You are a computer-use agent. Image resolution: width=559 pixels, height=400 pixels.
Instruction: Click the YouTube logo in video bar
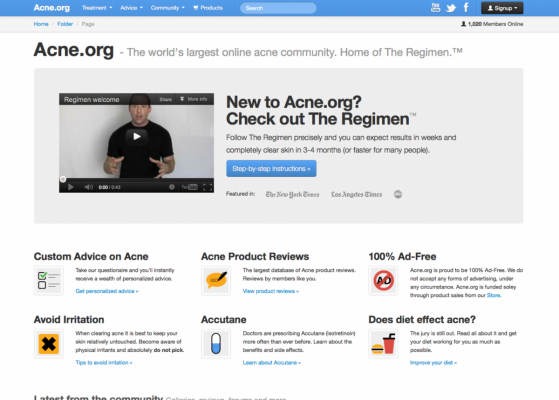(x=189, y=187)
